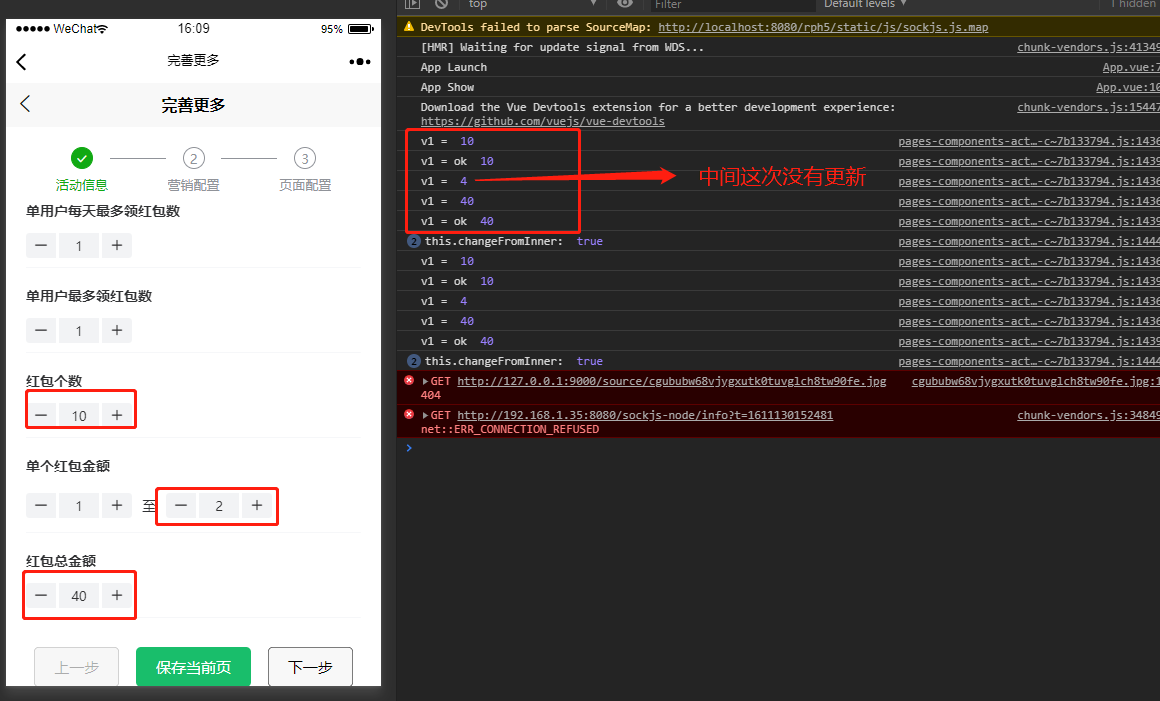Click the maximum 单个红包金额 field showing 2
This screenshot has height=701, width=1160.
(219, 506)
